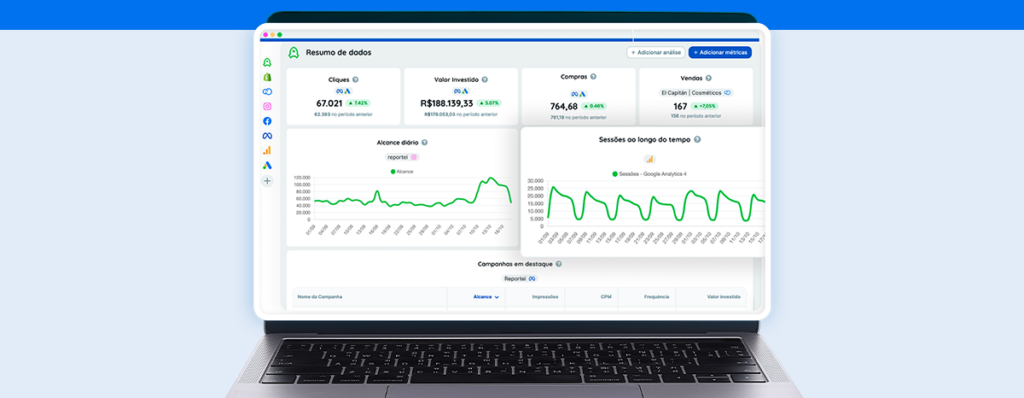Open the Google Ads integration in the sidebar
Viewport: 1024px width, 398px height.
point(267,165)
